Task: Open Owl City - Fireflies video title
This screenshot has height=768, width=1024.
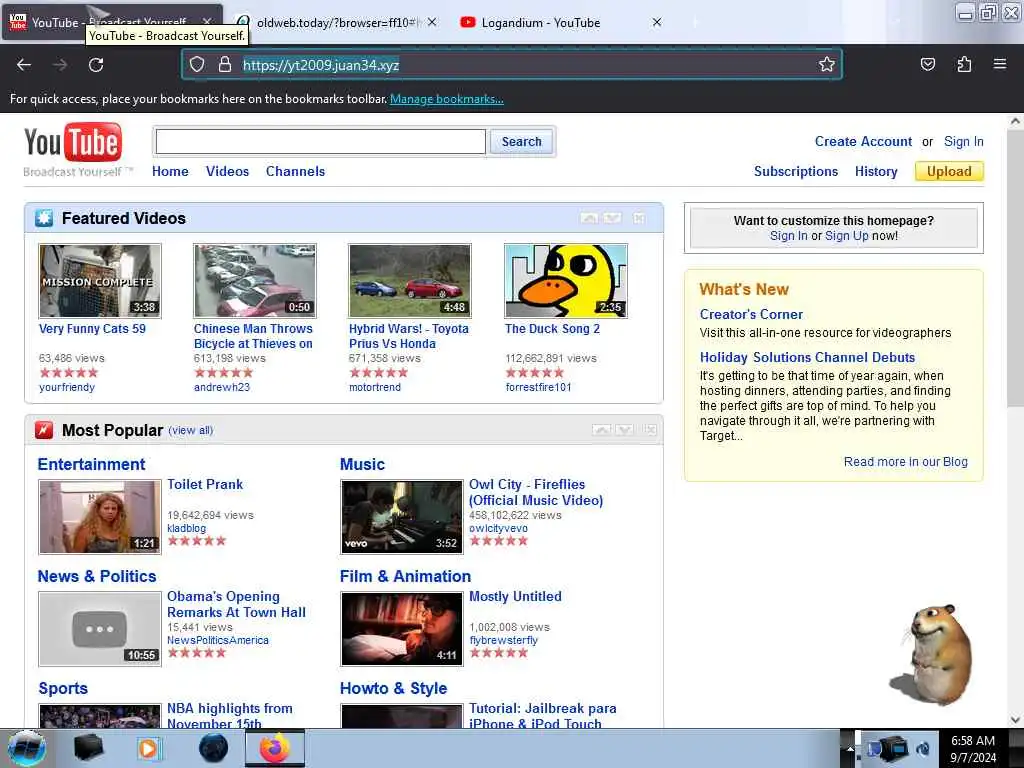Action: (536, 492)
